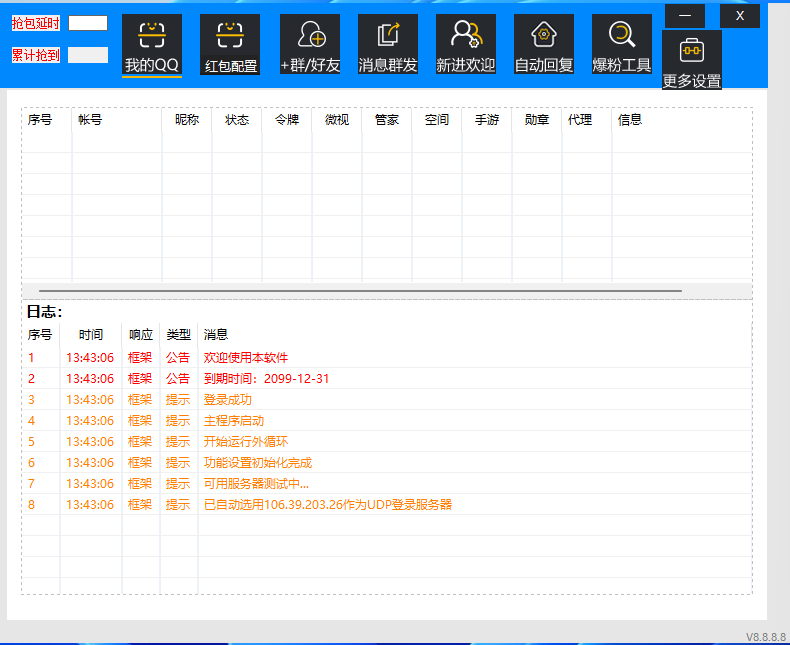
Task: Select the 管家 column header
Action: [387, 120]
